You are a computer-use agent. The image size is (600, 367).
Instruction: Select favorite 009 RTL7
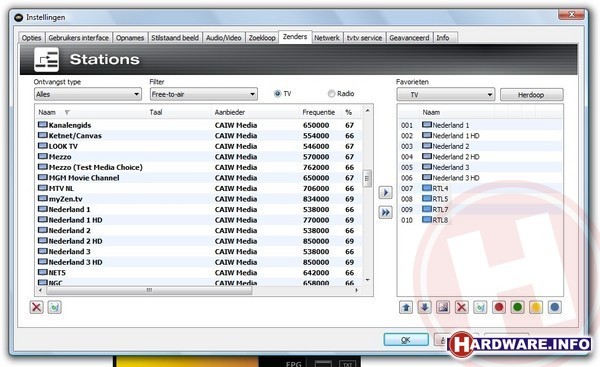pos(480,209)
